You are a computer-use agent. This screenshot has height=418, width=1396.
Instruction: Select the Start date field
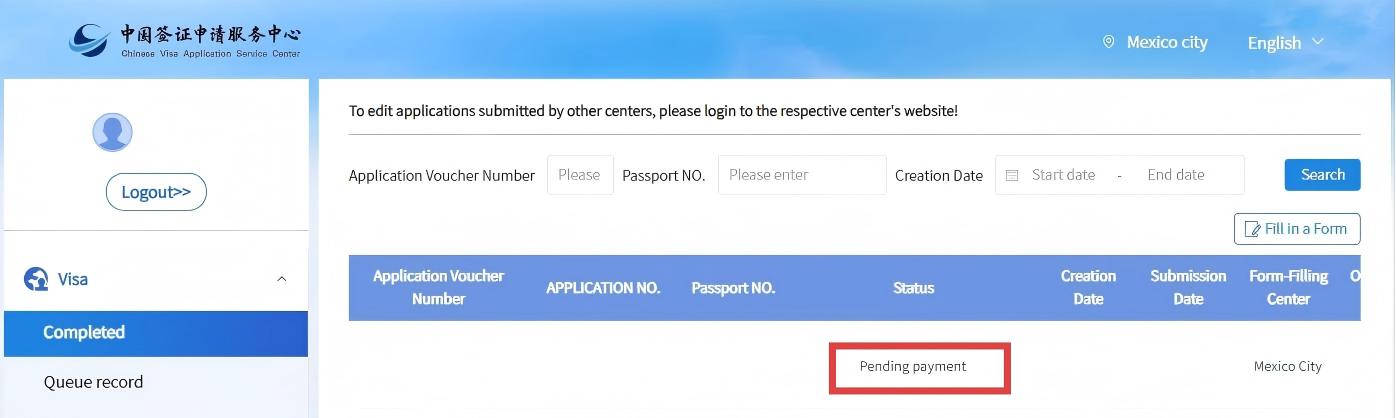tap(1063, 175)
